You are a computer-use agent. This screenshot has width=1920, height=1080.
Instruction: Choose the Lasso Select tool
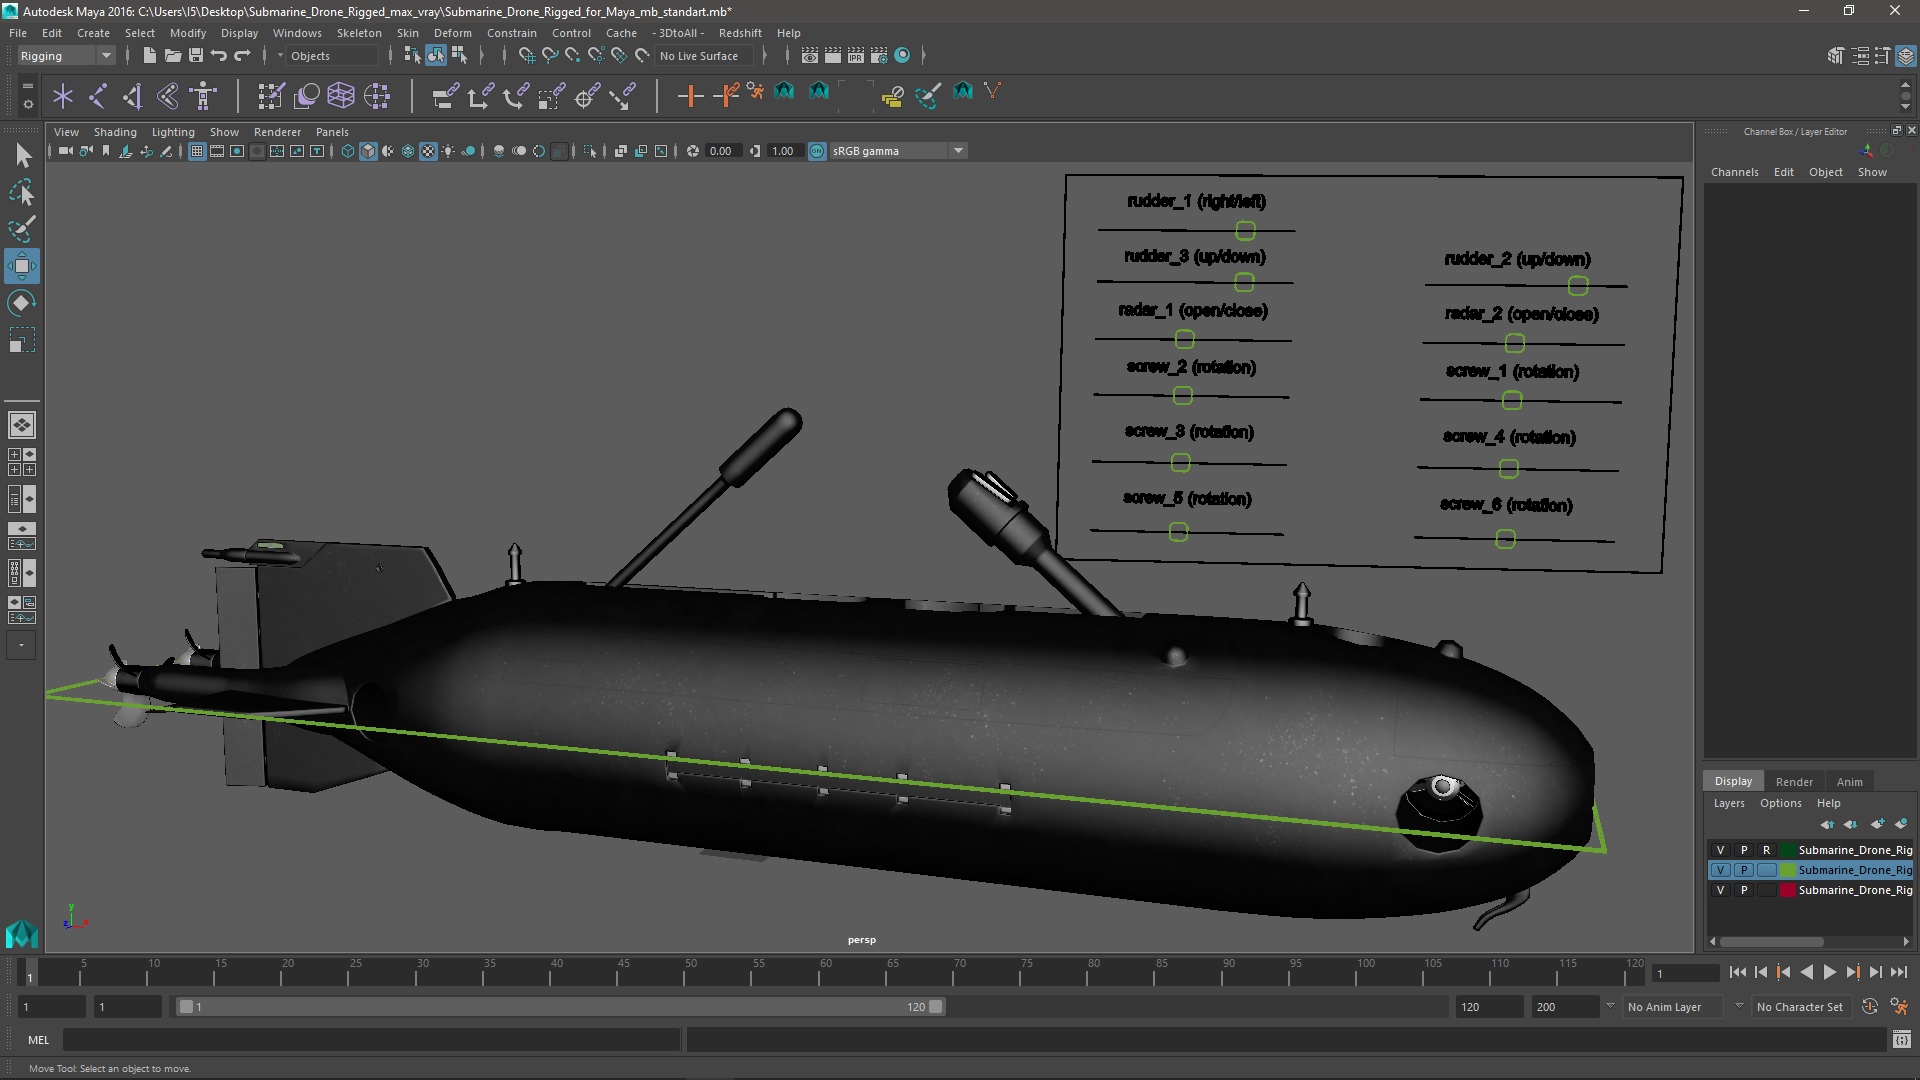click(x=21, y=192)
